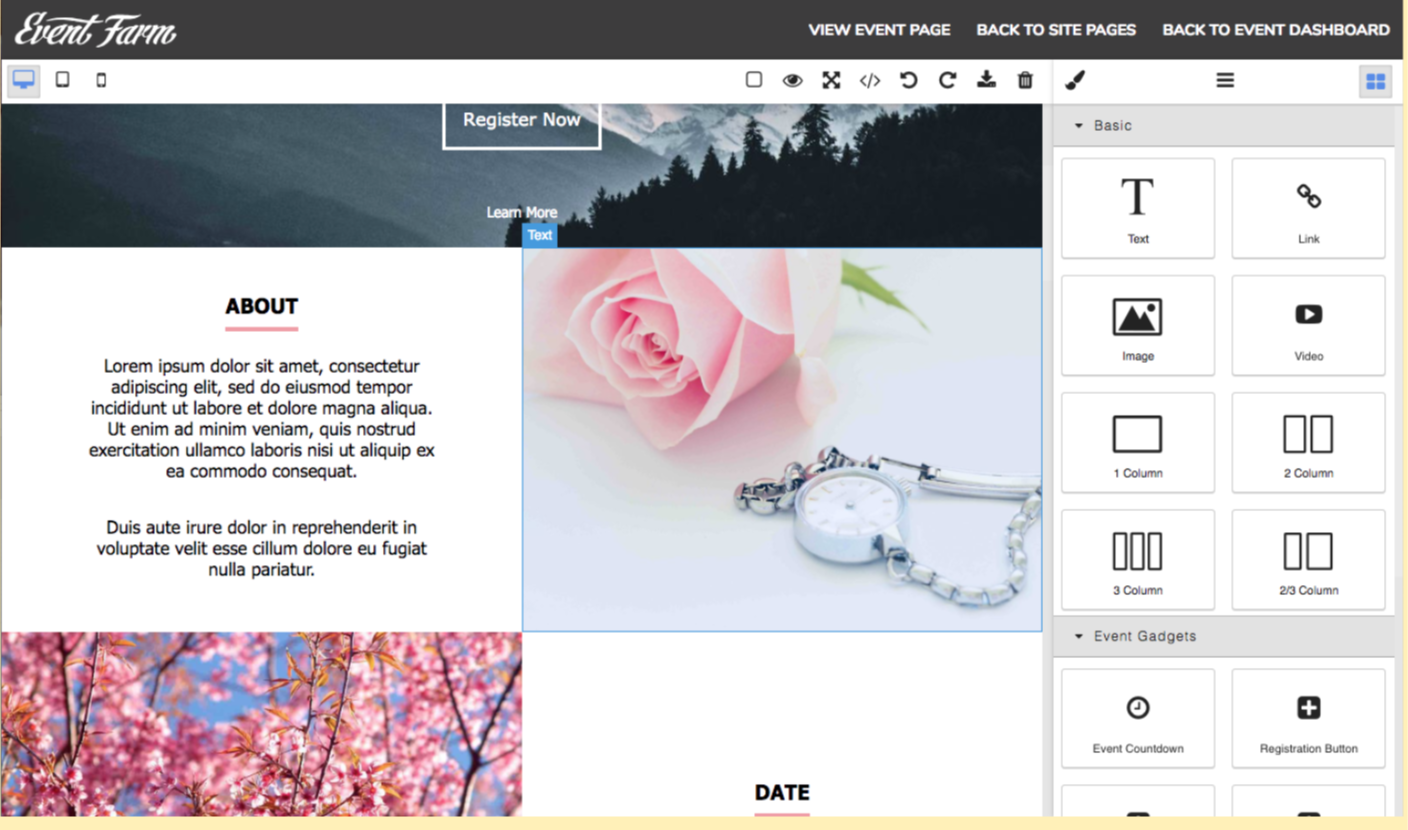This screenshot has height=830, width=1408.
Task: Select the Video block
Action: click(1308, 325)
